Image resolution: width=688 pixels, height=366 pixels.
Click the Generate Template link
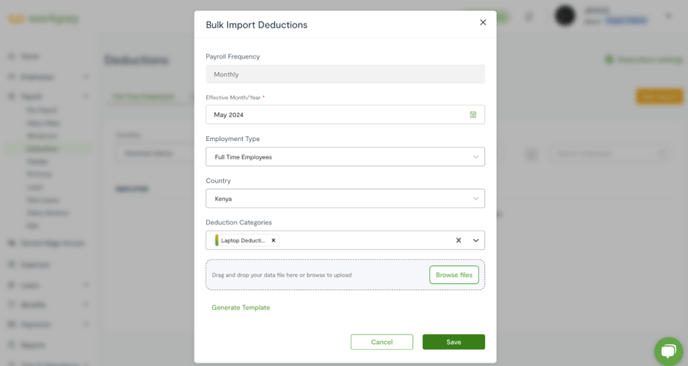(x=241, y=308)
